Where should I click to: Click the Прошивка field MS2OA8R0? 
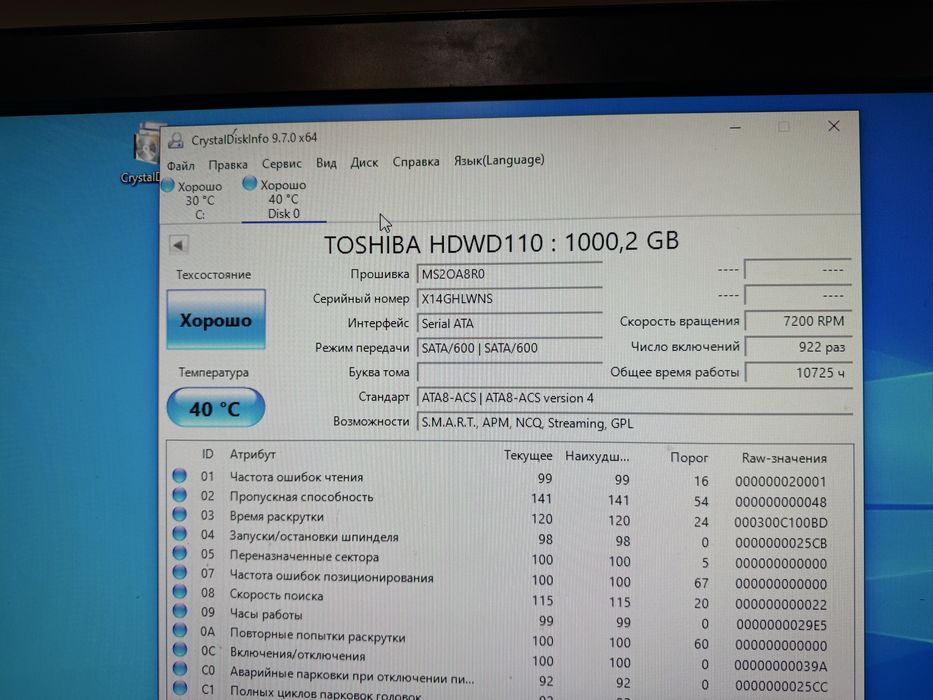tap(509, 274)
